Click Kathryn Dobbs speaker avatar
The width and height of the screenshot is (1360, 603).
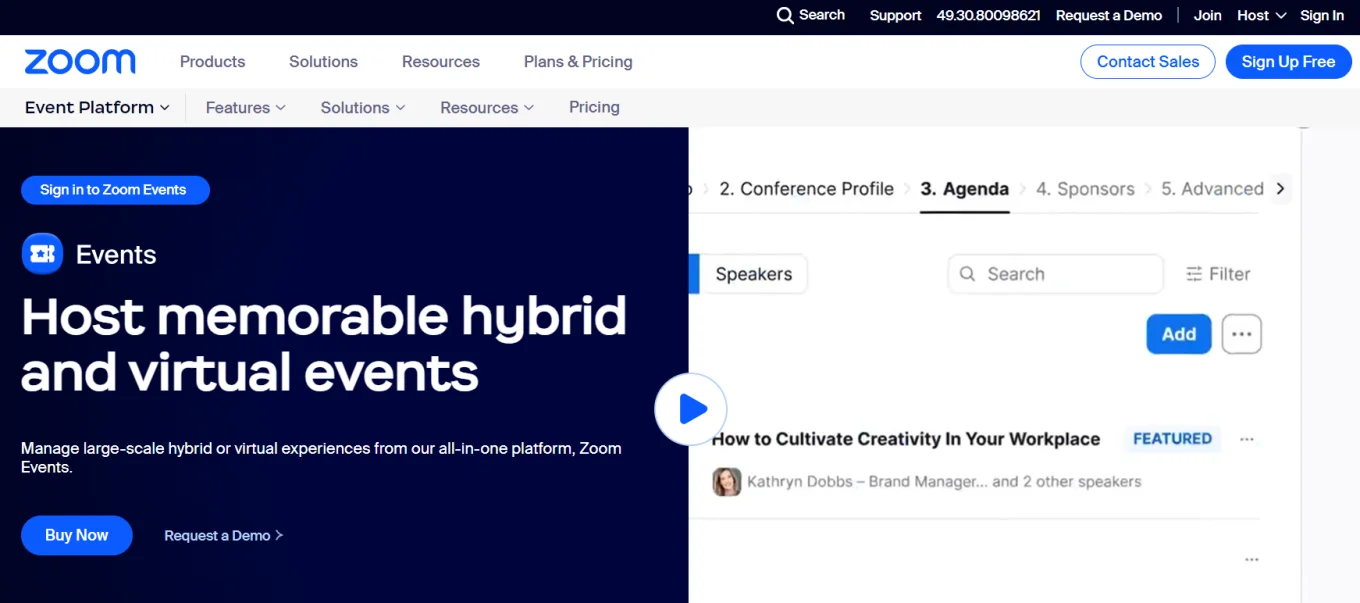coord(727,482)
